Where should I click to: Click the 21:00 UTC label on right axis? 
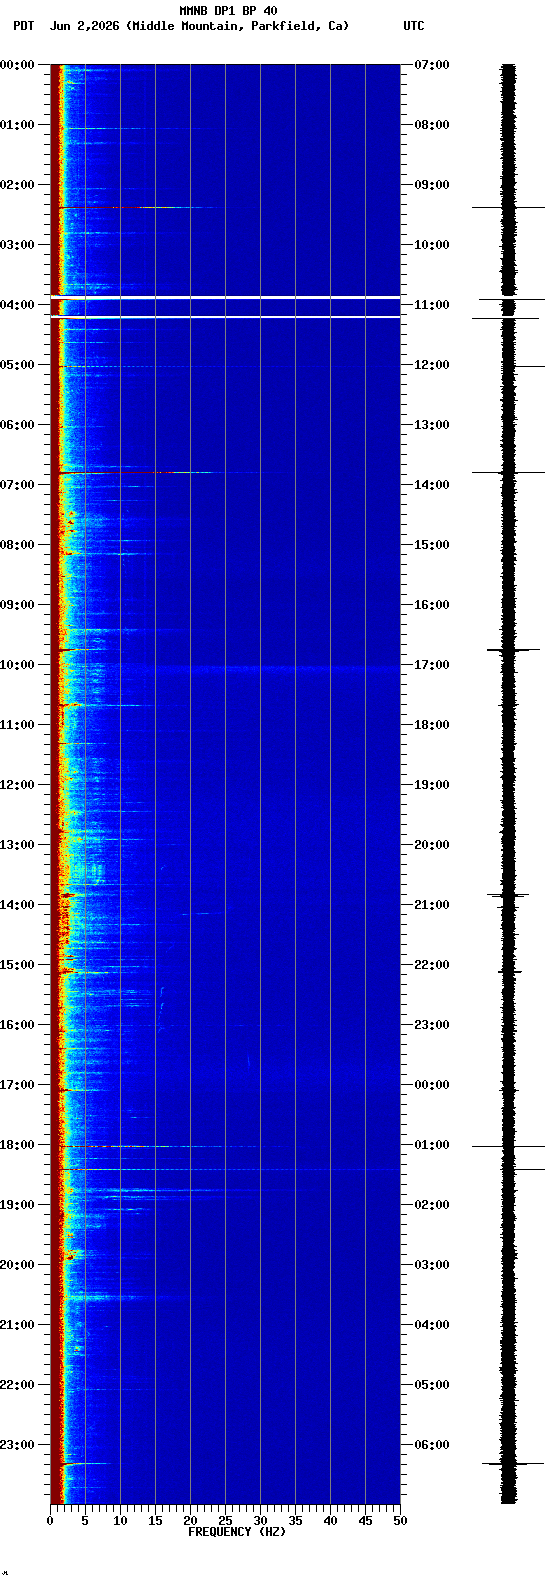432,905
